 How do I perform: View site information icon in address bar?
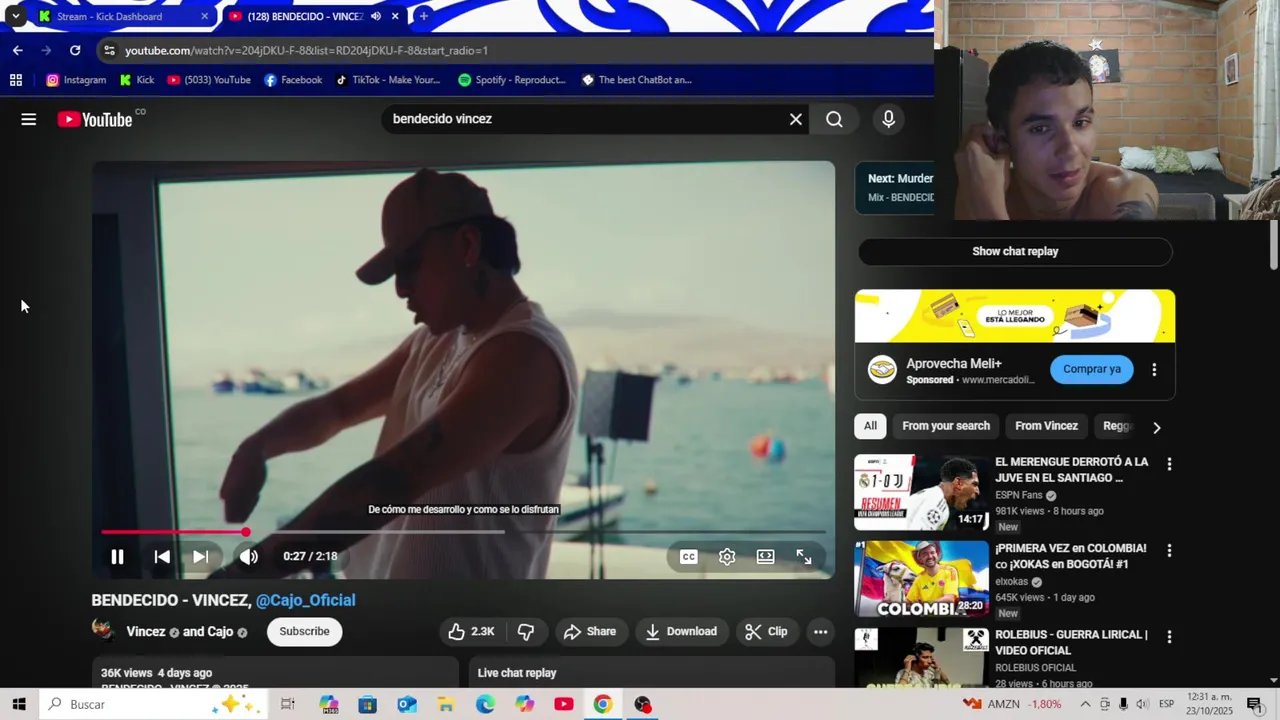pos(109,50)
